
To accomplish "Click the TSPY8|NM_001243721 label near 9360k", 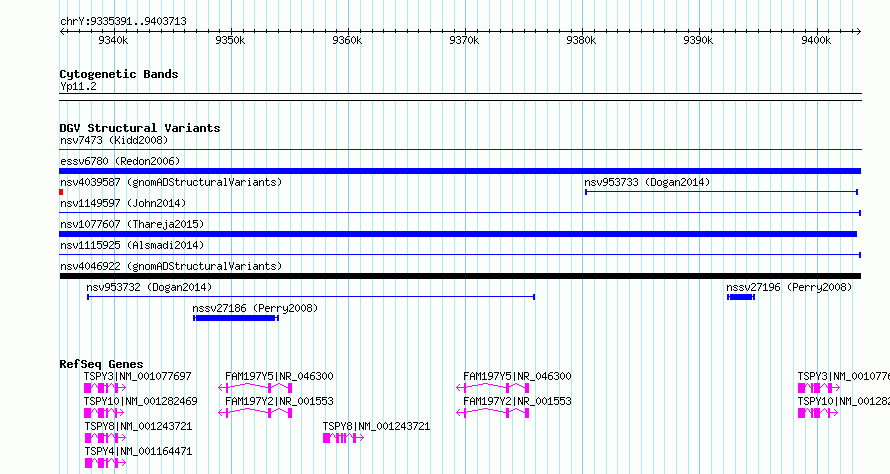I will pos(376,426).
